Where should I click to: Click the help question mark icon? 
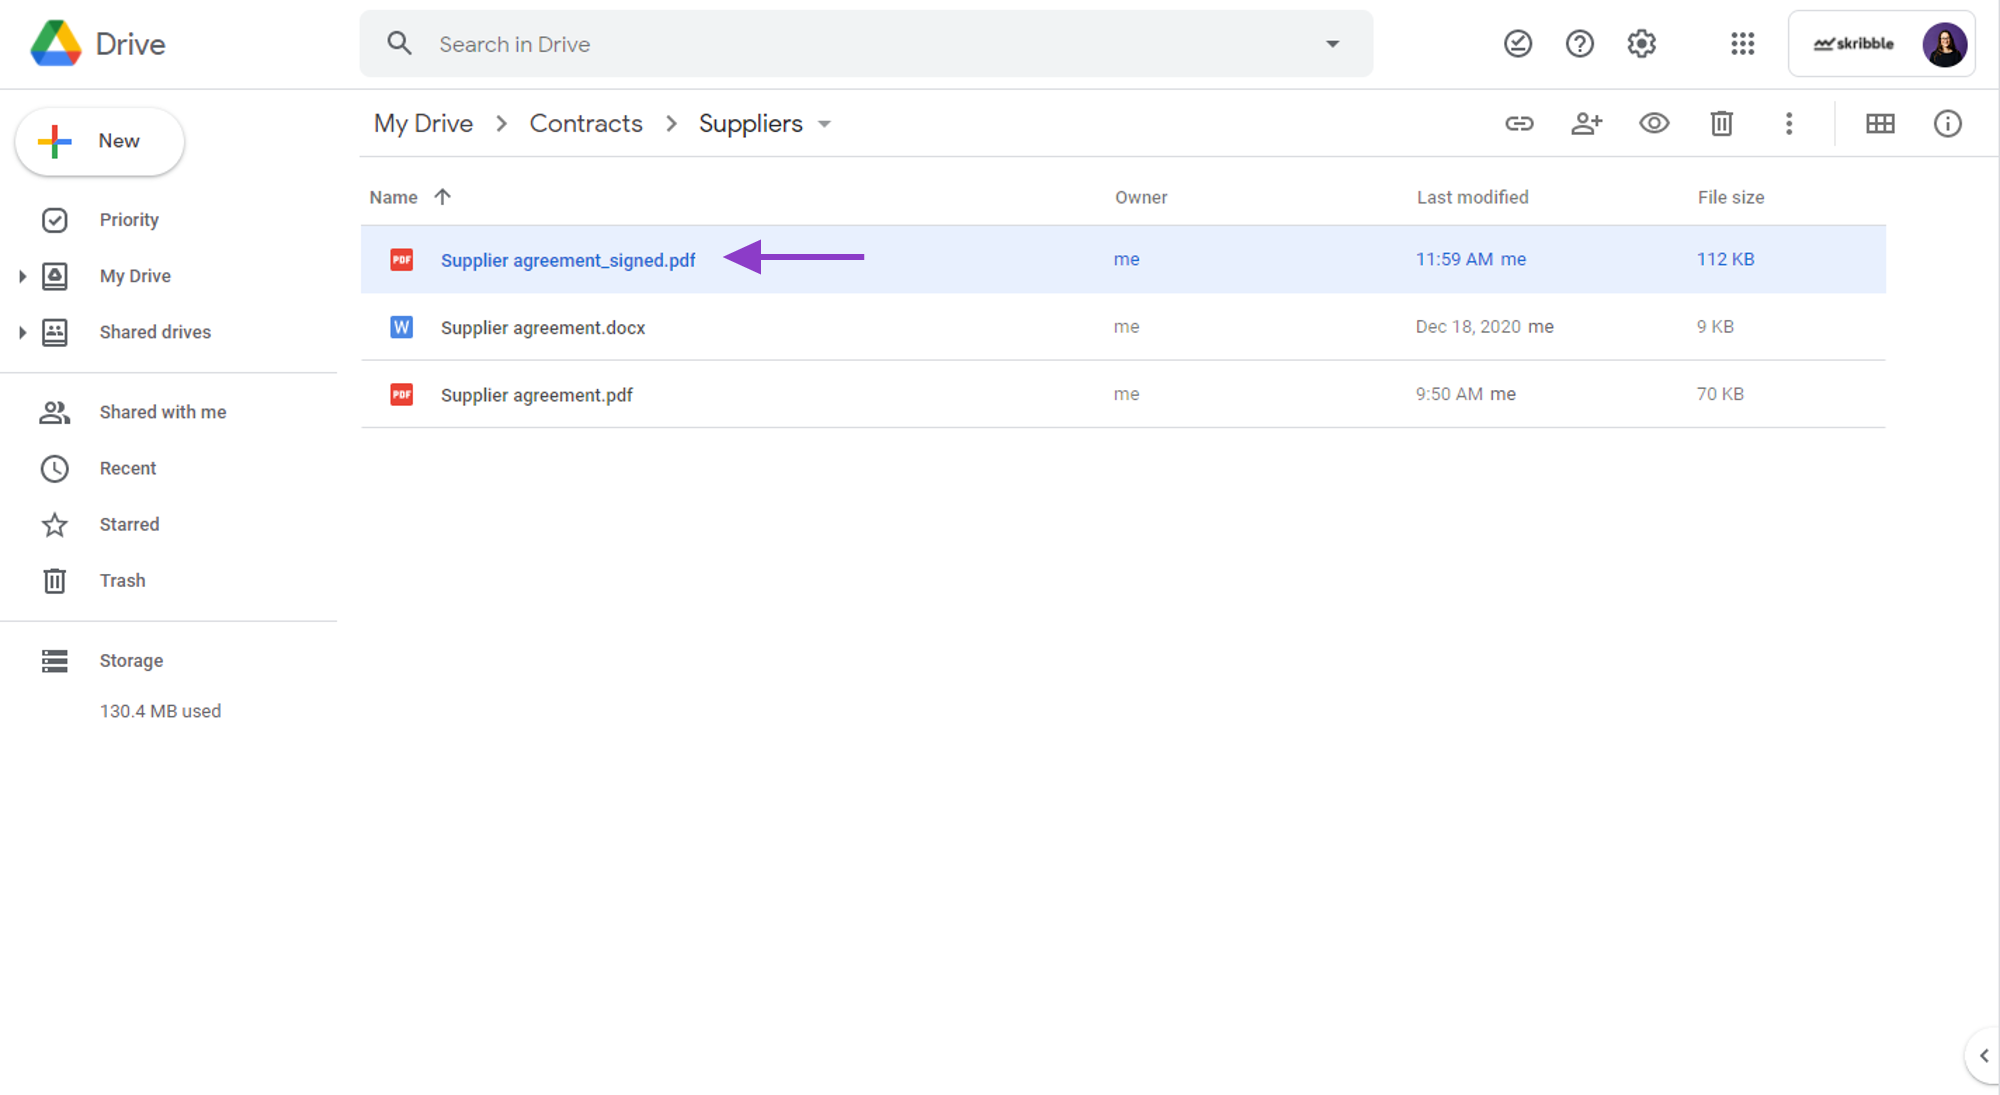pyautogui.click(x=1578, y=45)
